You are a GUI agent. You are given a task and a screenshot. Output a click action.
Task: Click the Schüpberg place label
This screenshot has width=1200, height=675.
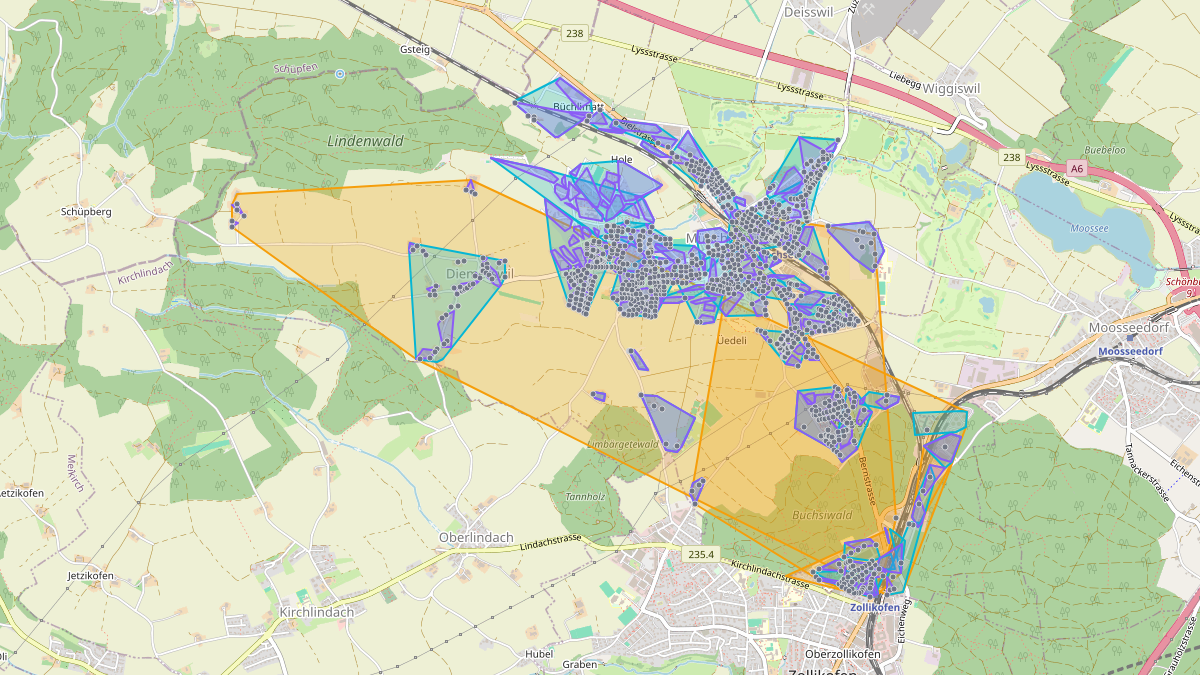pyautogui.click(x=86, y=212)
